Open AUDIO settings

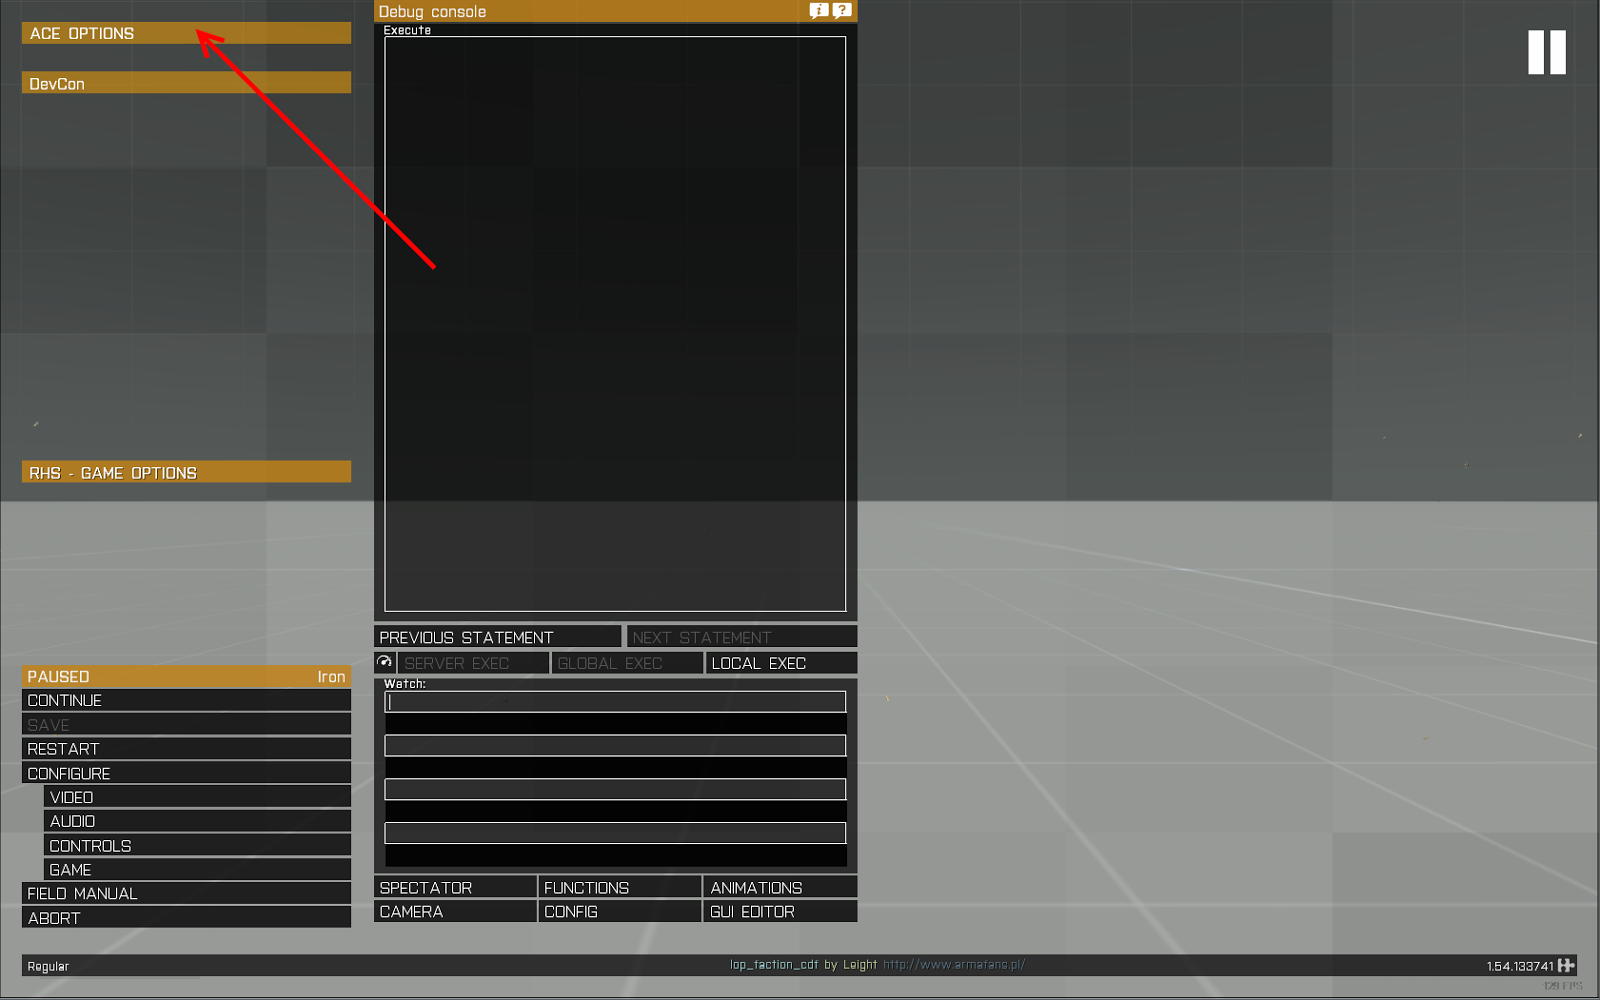pos(197,821)
